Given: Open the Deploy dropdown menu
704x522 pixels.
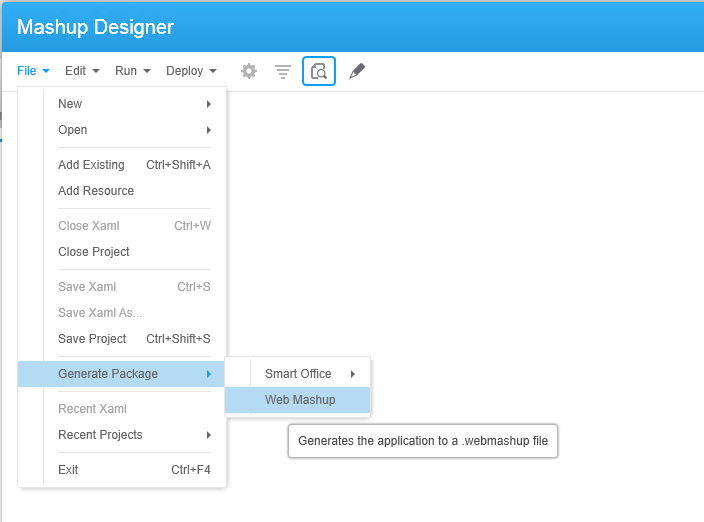Looking at the screenshot, I should click(x=191, y=71).
